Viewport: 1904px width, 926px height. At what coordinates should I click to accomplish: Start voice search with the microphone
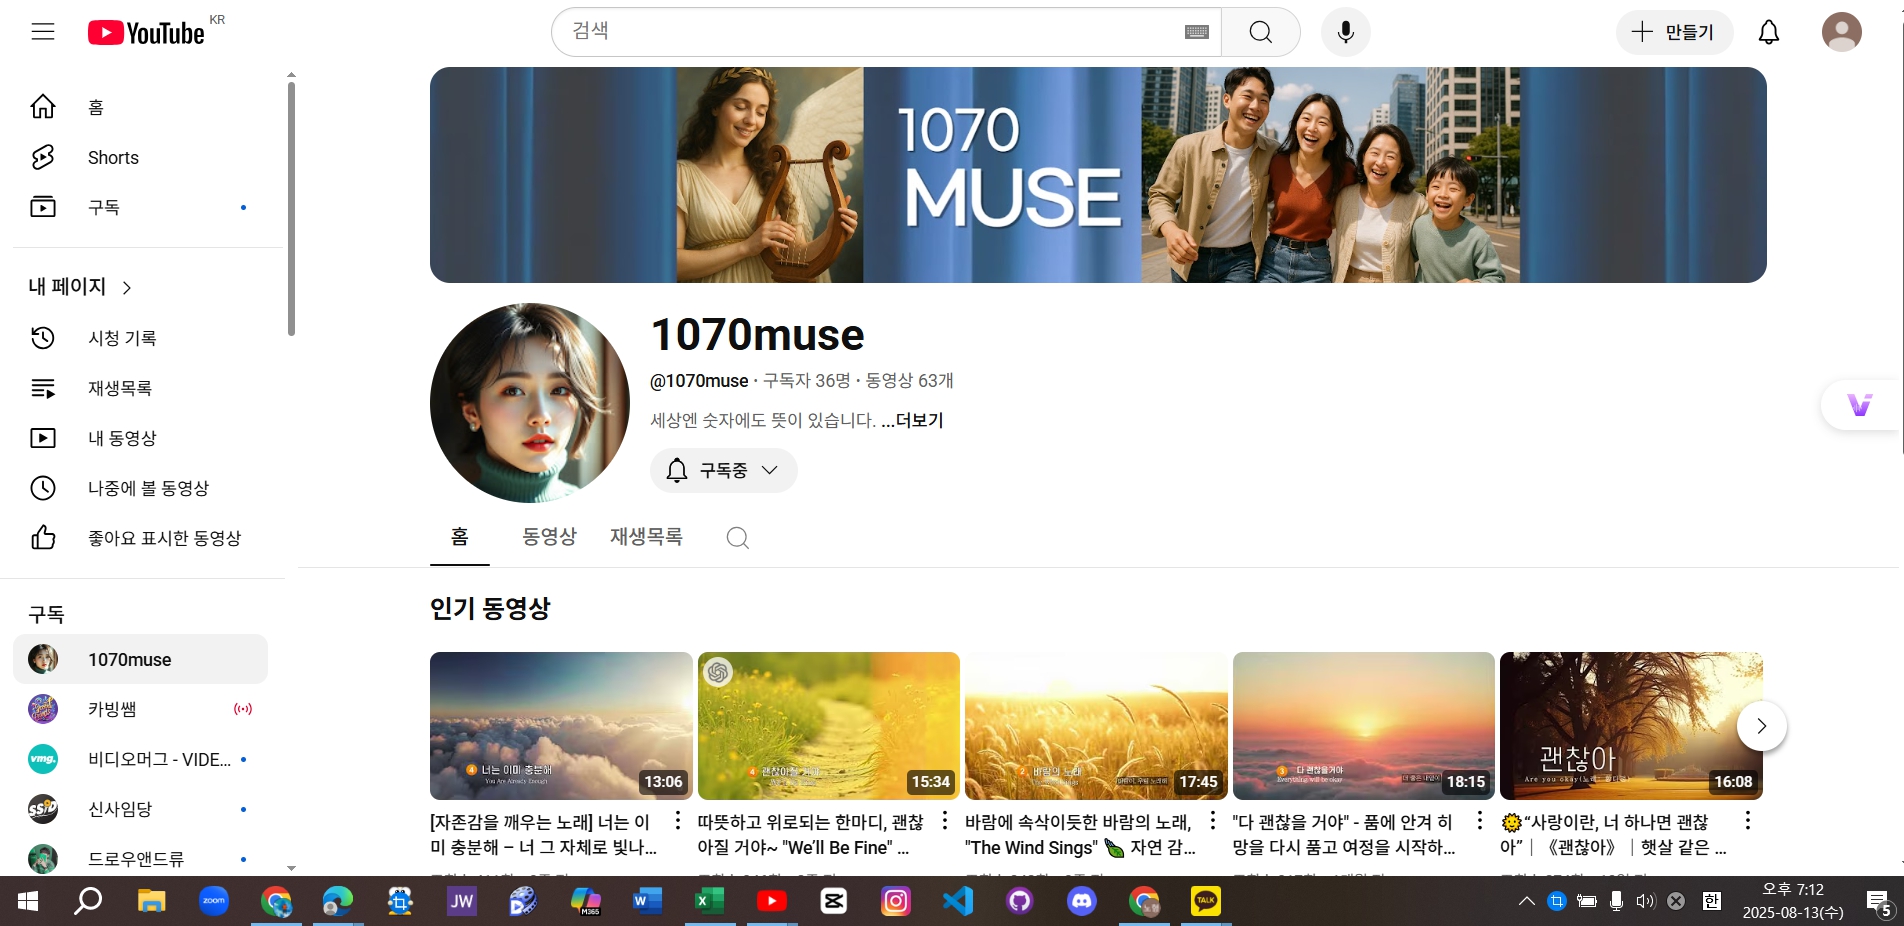pyautogui.click(x=1346, y=32)
